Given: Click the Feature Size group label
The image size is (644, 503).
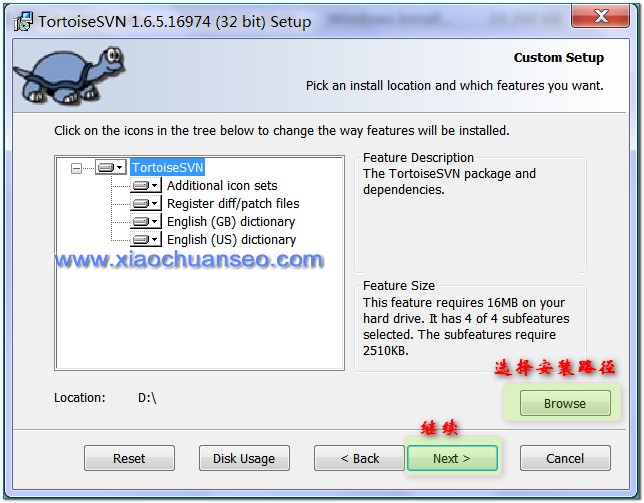Looking at the screenshot, I should click(399, 285).
